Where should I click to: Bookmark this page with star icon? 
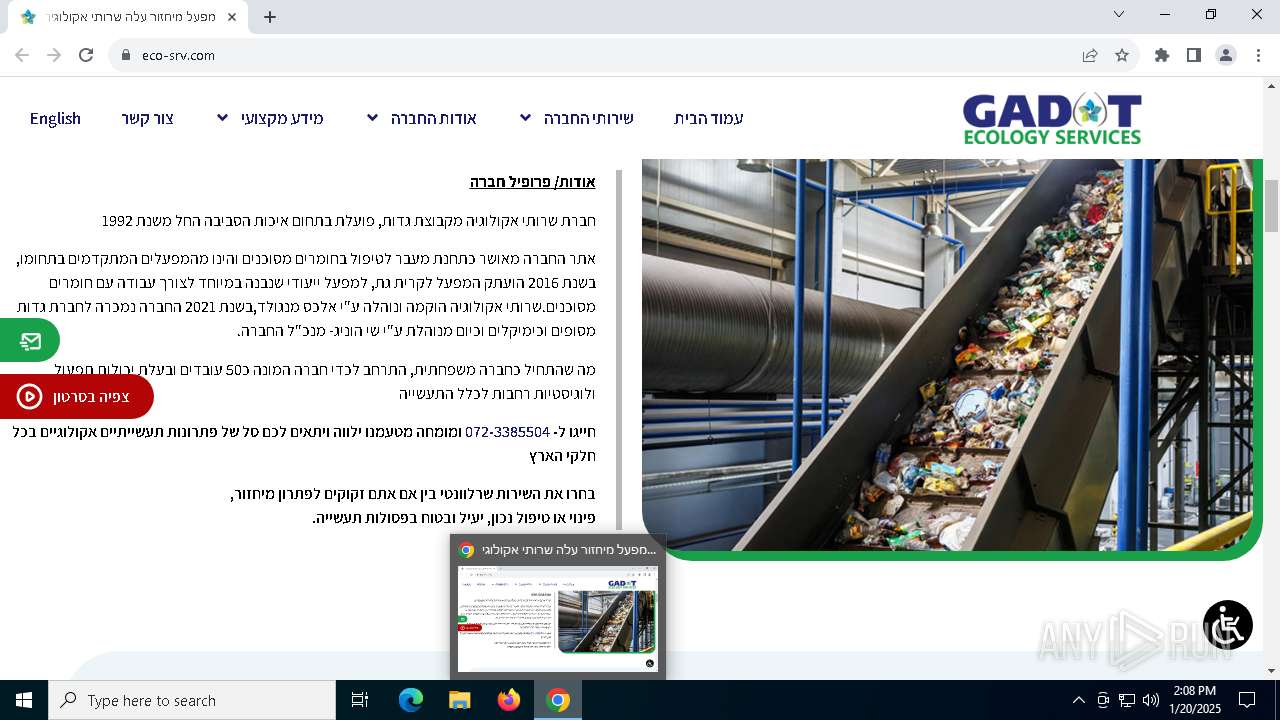(1122, 55)
